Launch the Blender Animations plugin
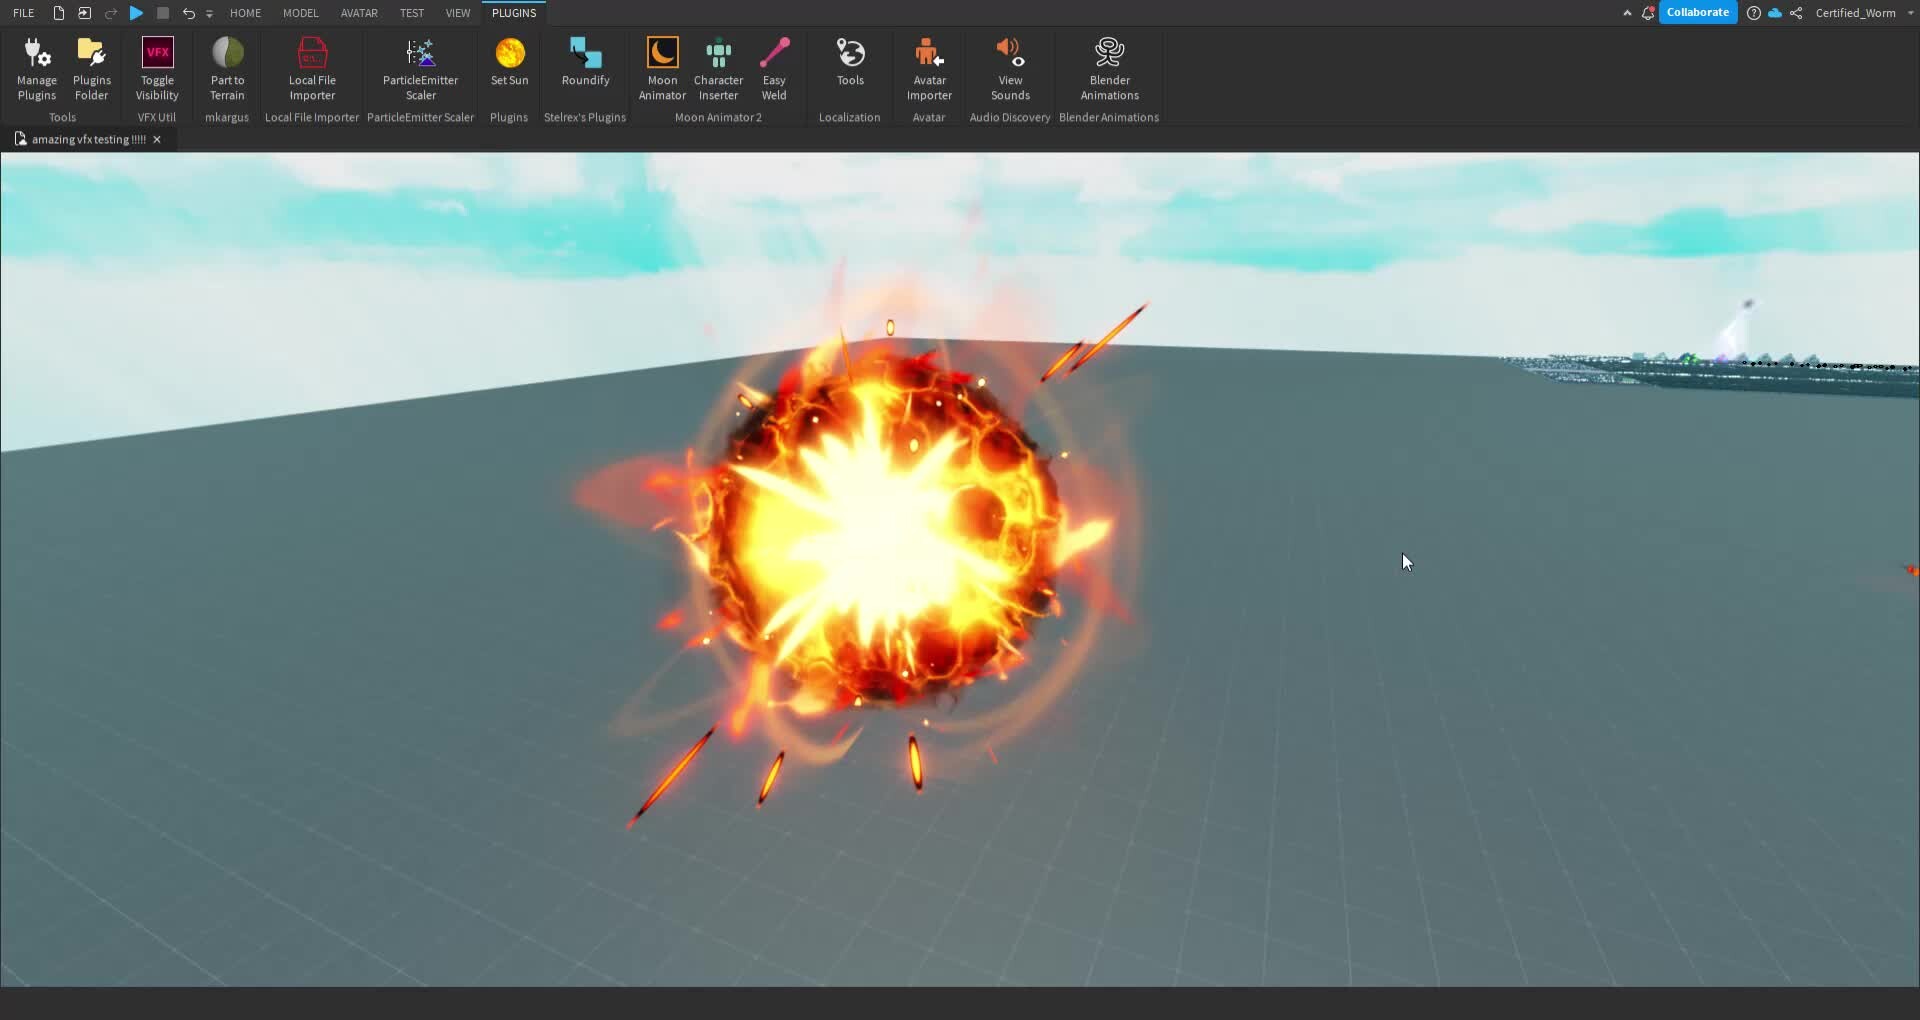Image resolution: width=1920 pixels, height=1020 pixels. [x=1109, y=67]
